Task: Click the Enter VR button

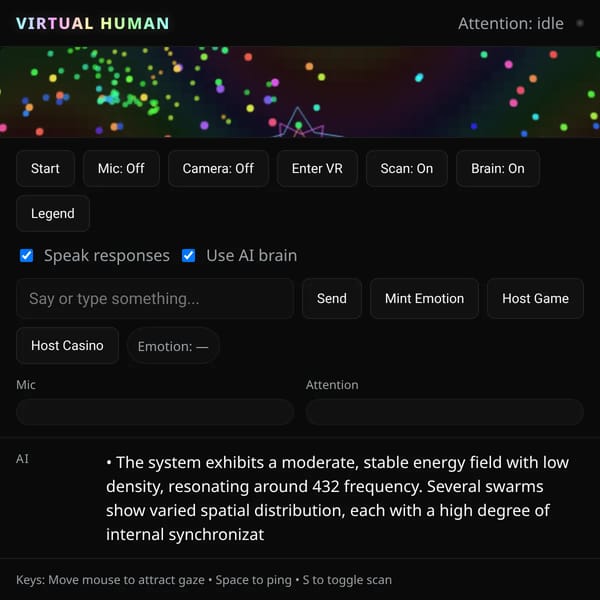Action: (317, 168)
